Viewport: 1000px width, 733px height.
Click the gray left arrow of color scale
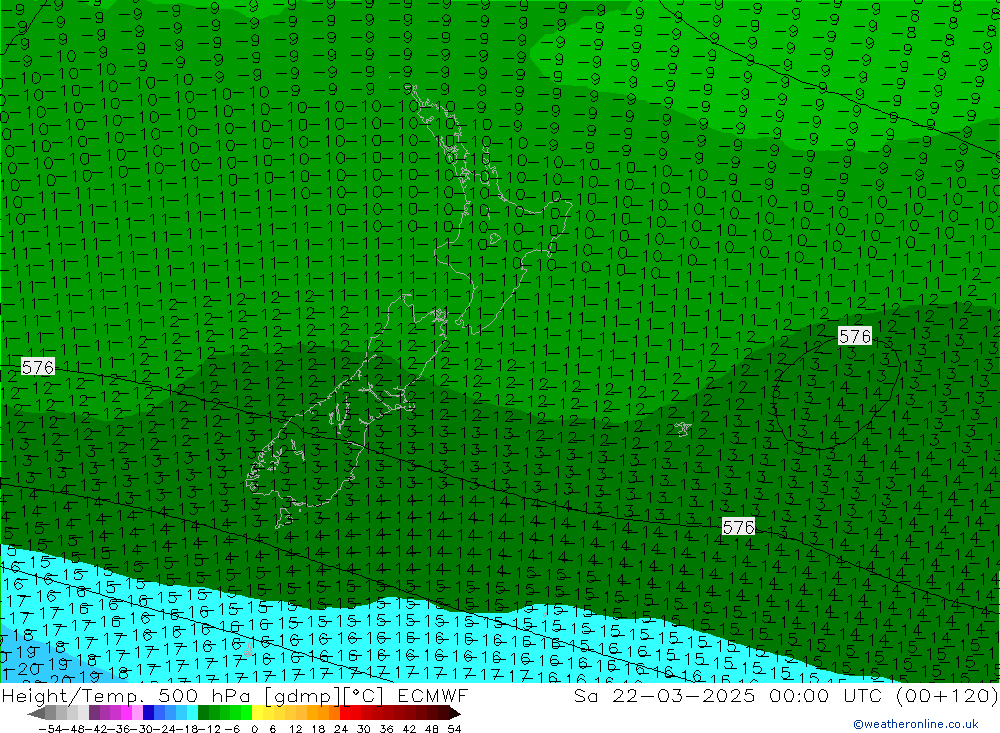tap(37, 713)
